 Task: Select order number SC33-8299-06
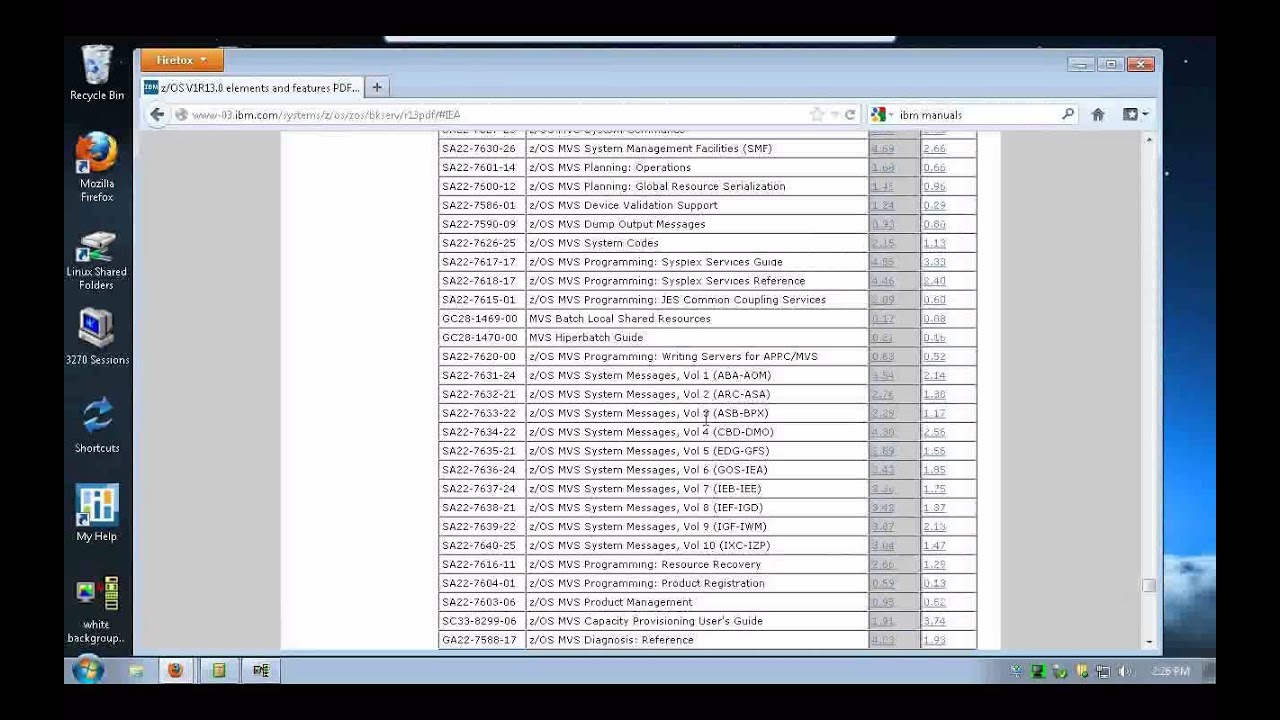pos(479,621)
